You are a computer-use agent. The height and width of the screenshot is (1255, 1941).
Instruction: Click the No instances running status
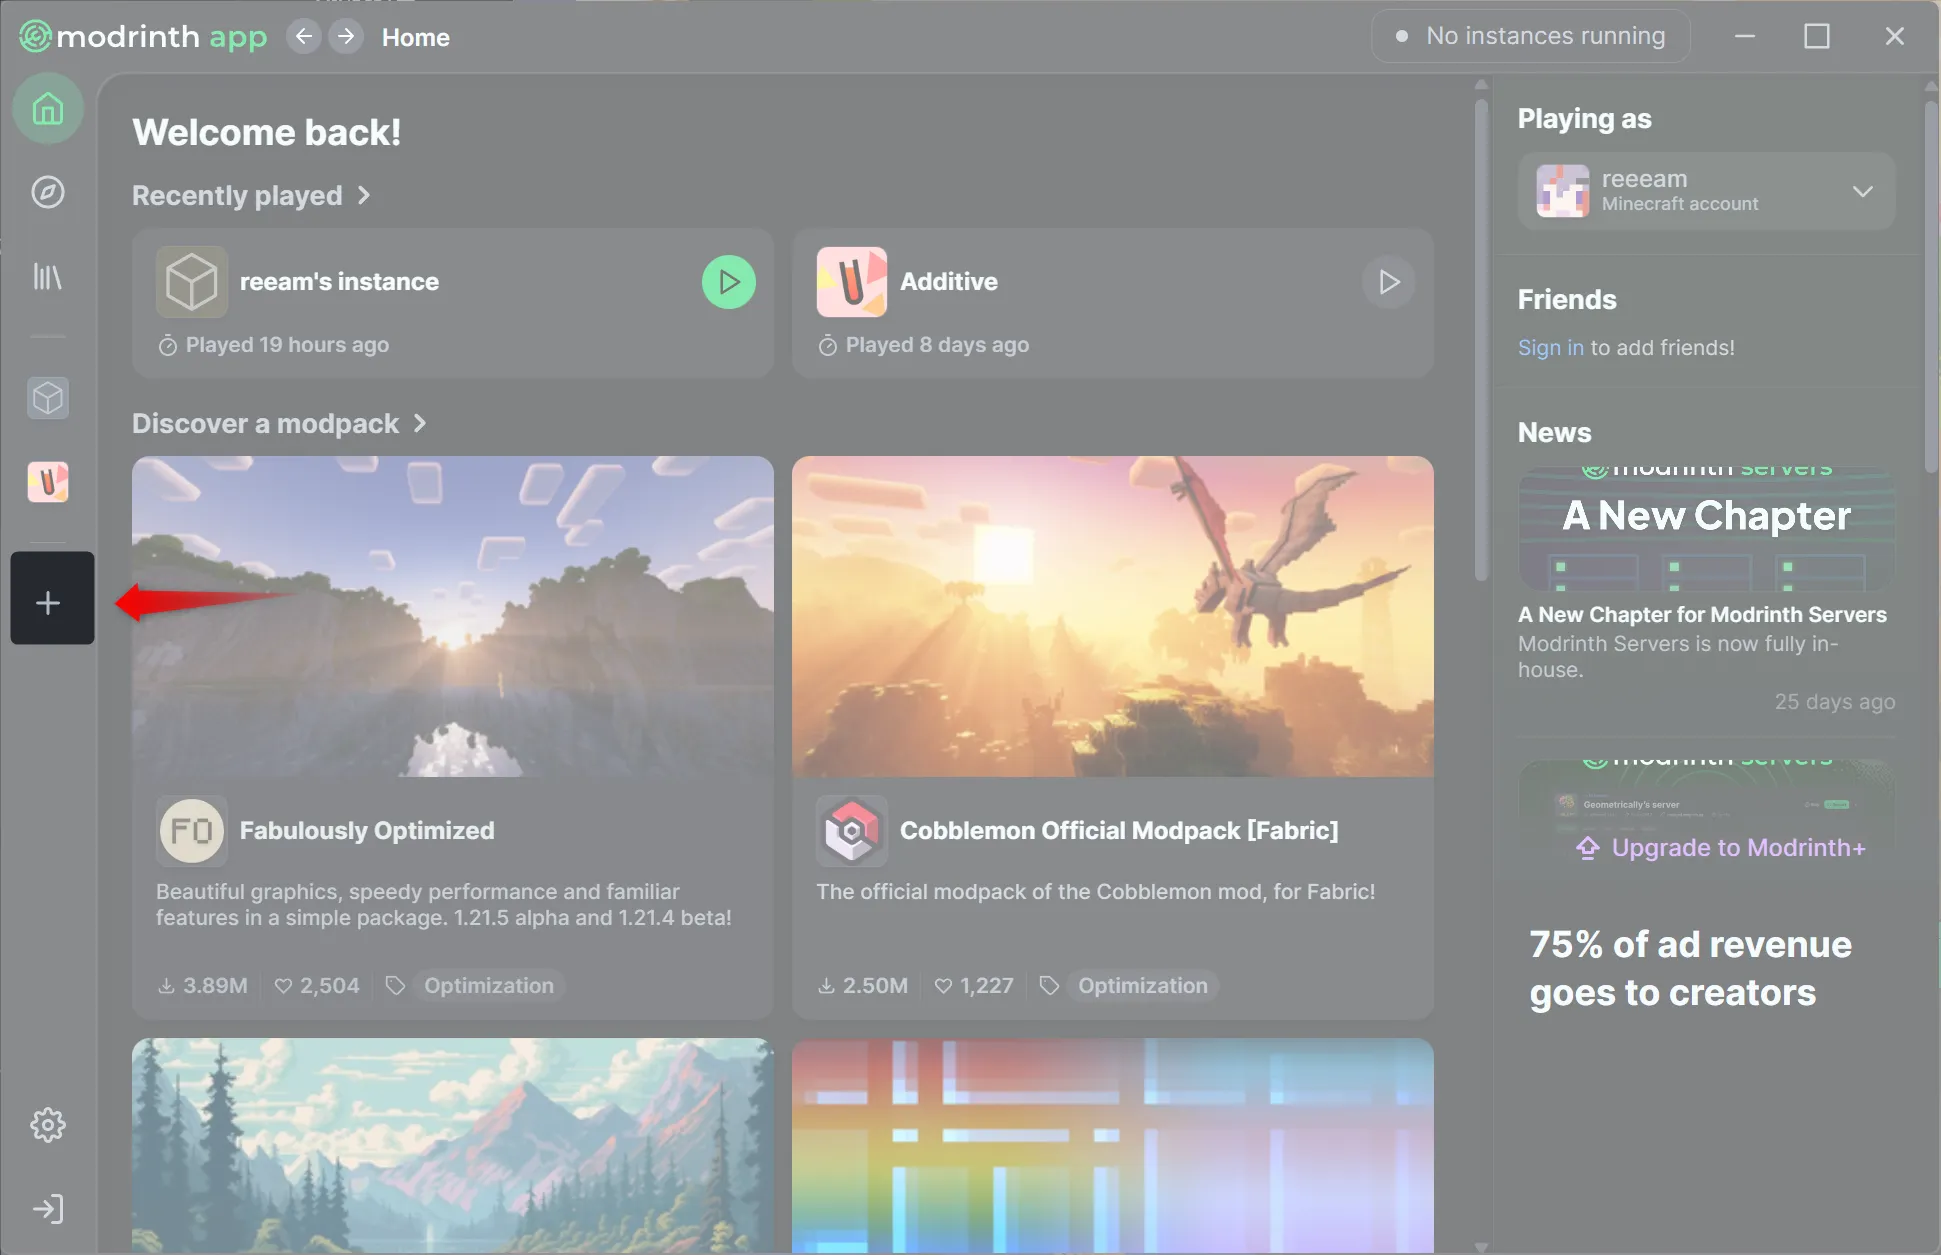point(1531,36)
